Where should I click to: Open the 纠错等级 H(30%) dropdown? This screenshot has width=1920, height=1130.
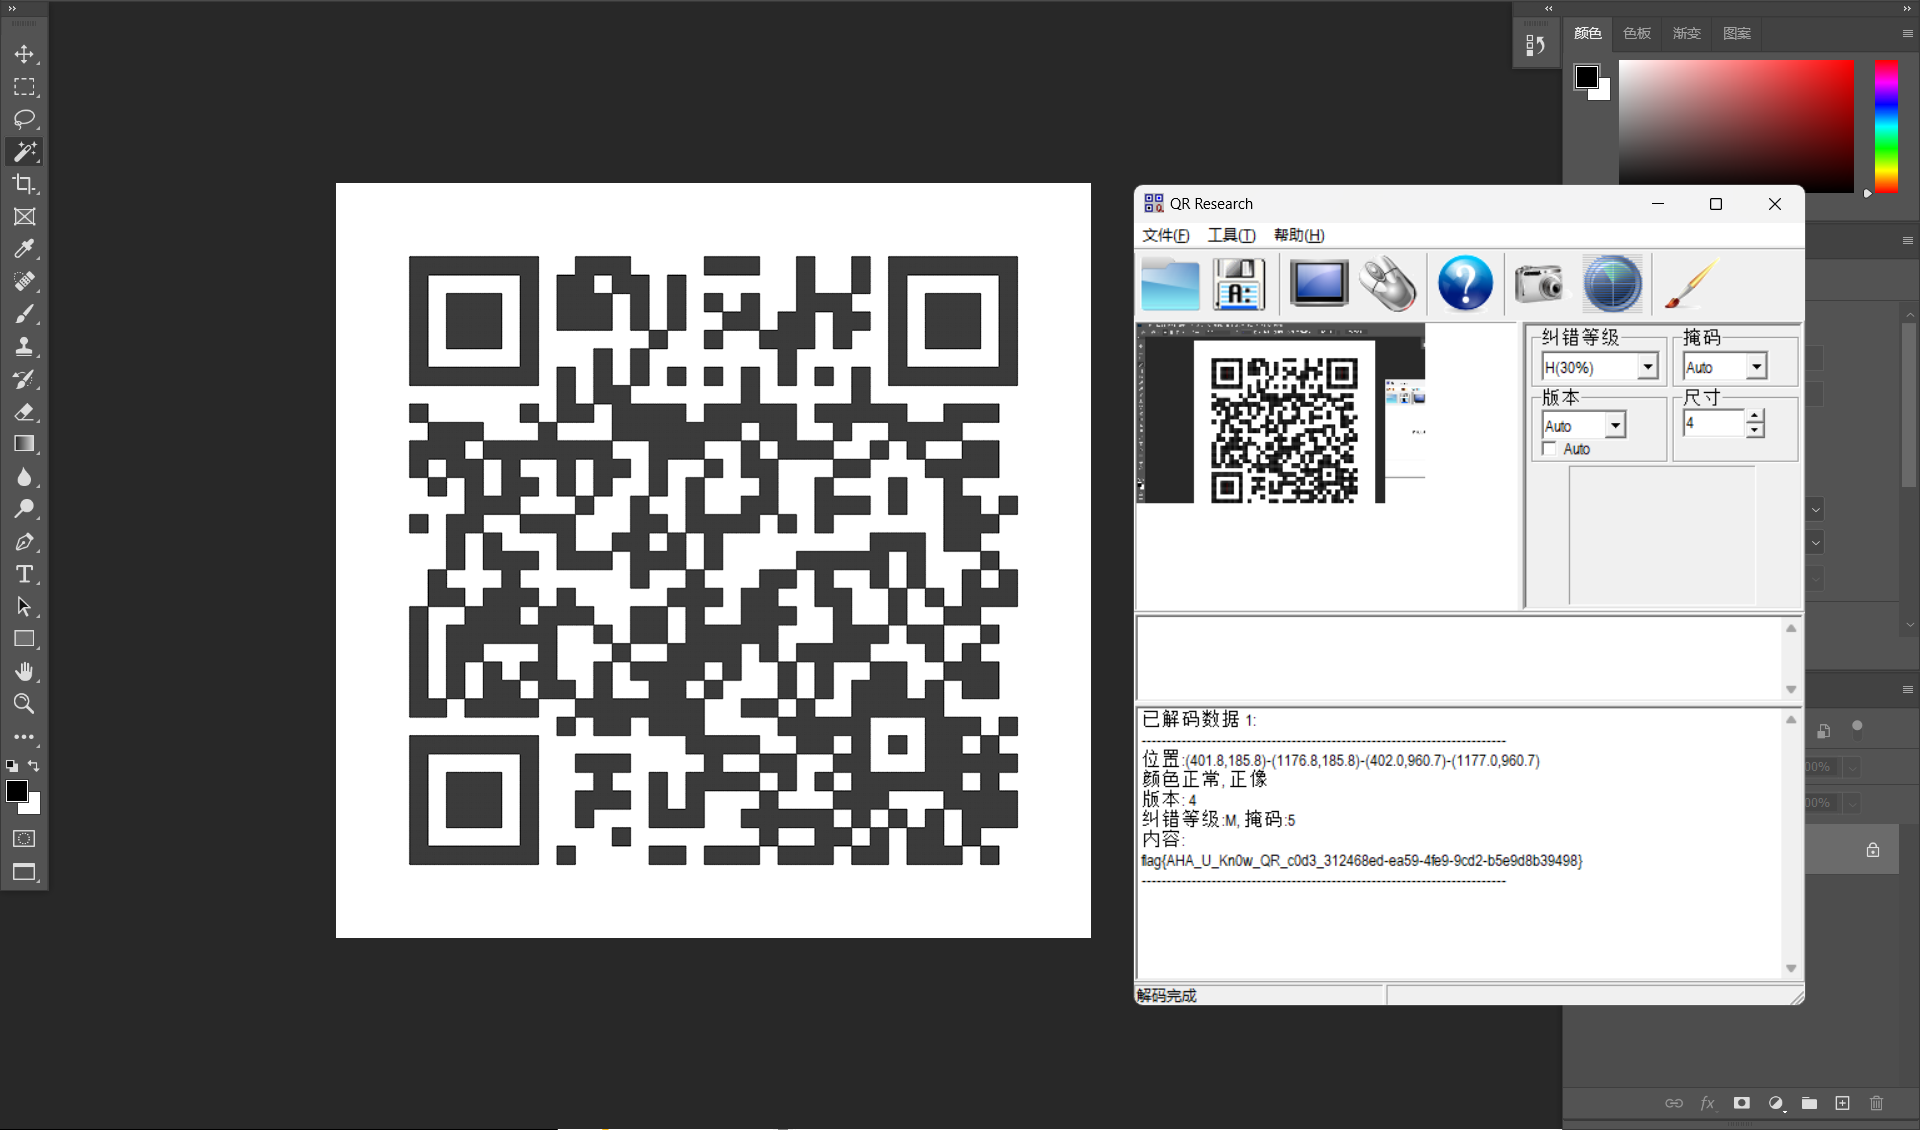point(1647,368)
